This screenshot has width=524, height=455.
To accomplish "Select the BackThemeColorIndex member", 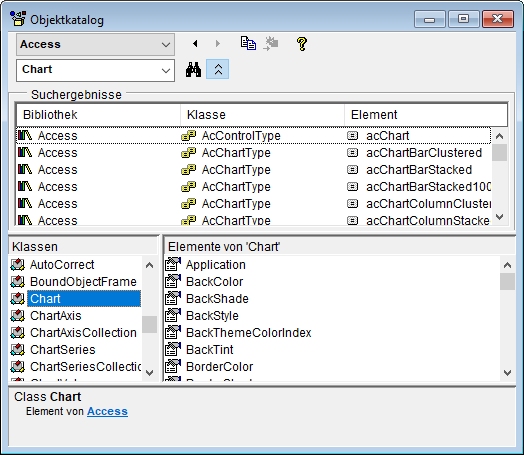I will coord(249,333).
